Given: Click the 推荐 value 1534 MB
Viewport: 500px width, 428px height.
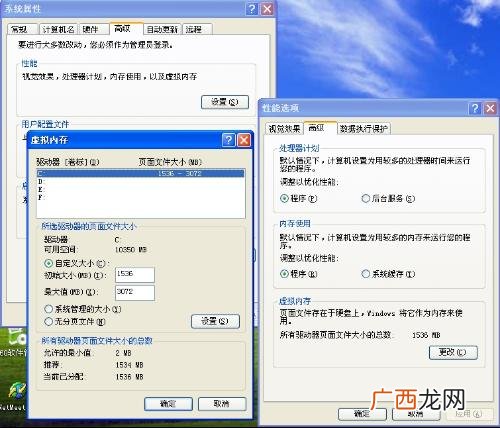Looking at the screenshot, I should pyautogui.click(x=130, y=365).
